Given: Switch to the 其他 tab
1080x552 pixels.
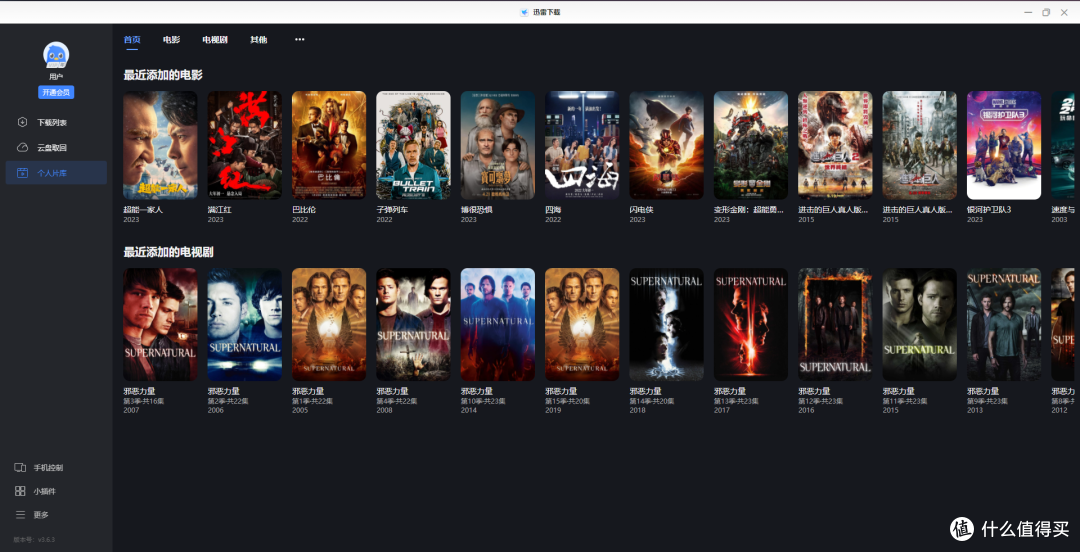Looking at the screenshot, I should click(x=258, y=40).
